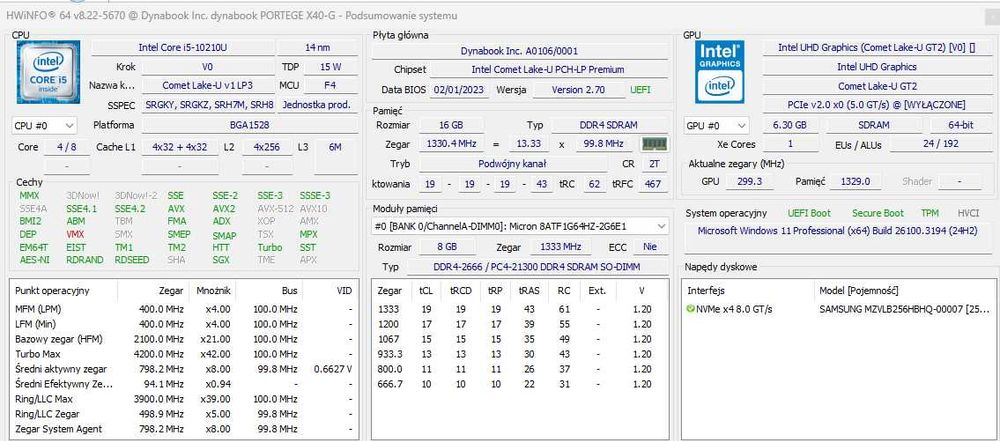Image resolution: width=1000 pixels, height=441 pixels.
Task: Open the GPU #0 selector dropdown
Action: 716,125
